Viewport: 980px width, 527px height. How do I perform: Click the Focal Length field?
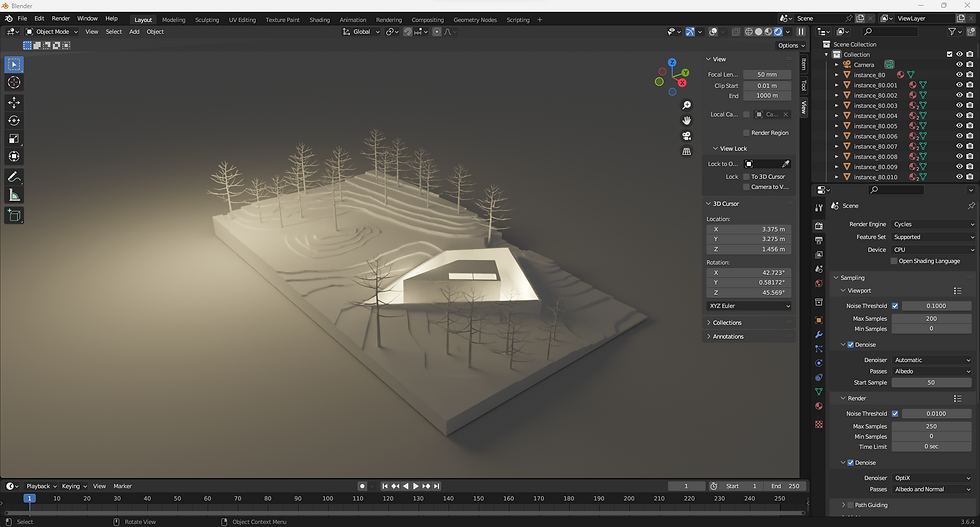(x=766, y=74)
